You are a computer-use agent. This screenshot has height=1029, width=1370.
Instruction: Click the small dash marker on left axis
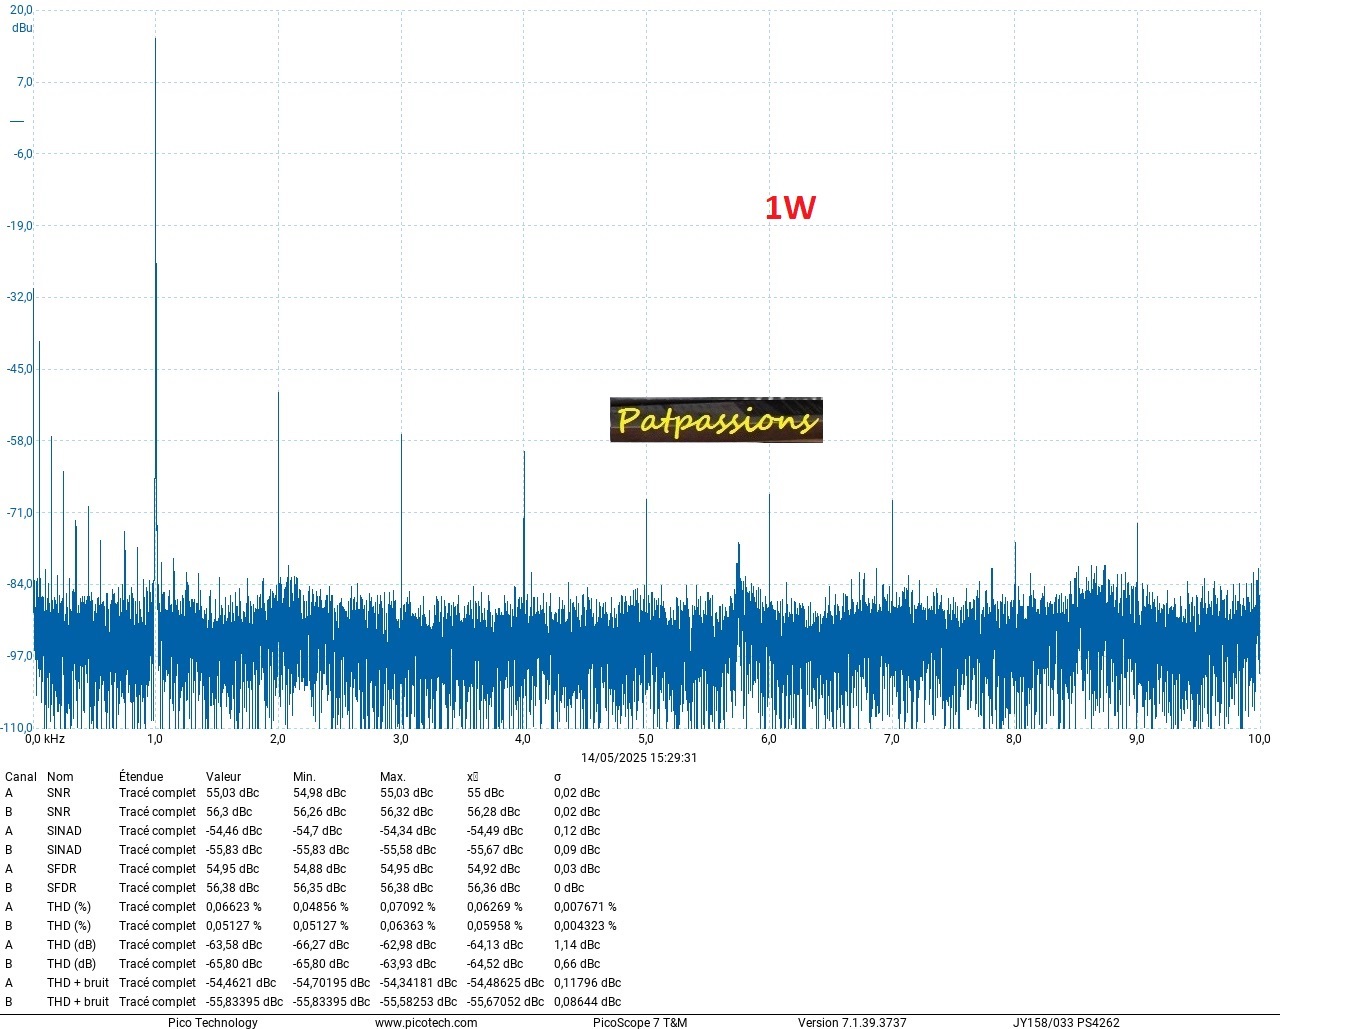click(x=17, y=121)
